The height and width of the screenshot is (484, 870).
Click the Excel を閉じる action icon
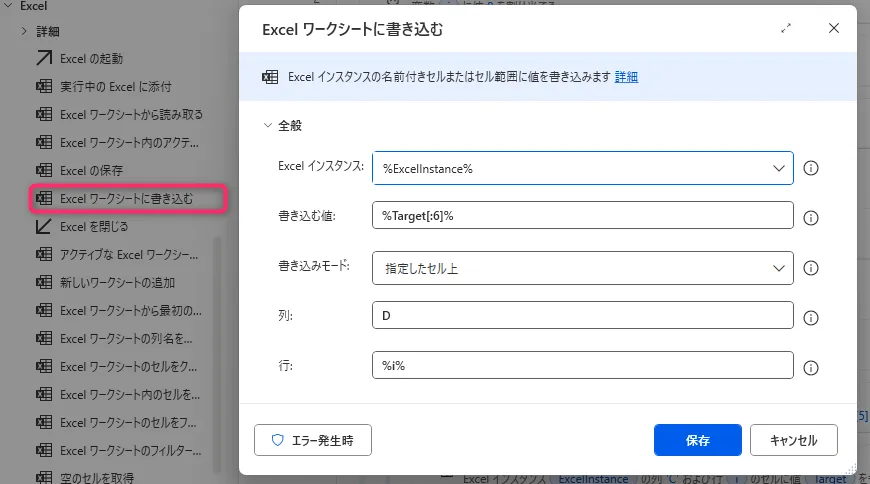44,227
